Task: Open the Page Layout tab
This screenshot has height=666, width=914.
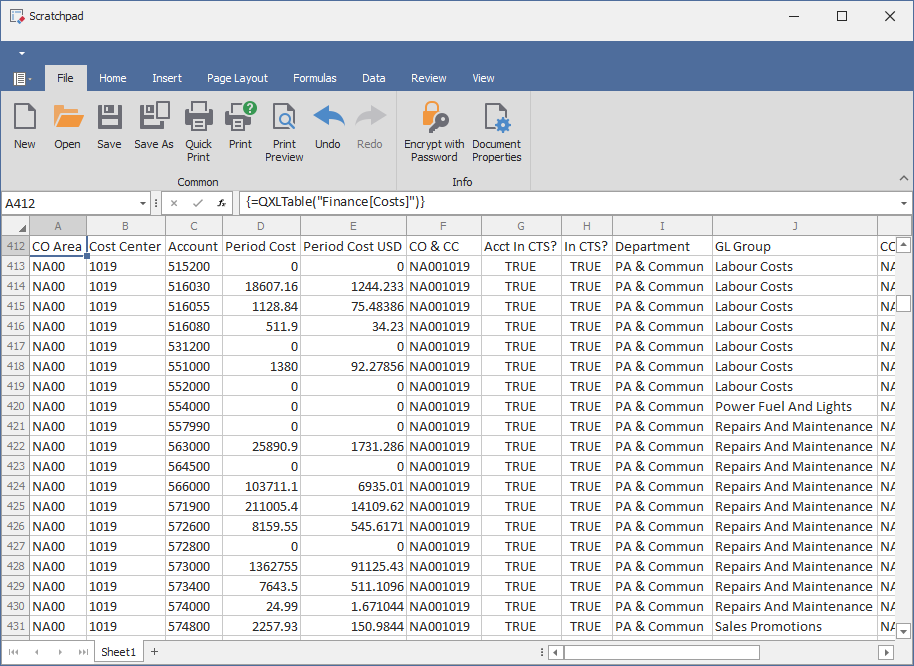Action: (x=237, y=78)
